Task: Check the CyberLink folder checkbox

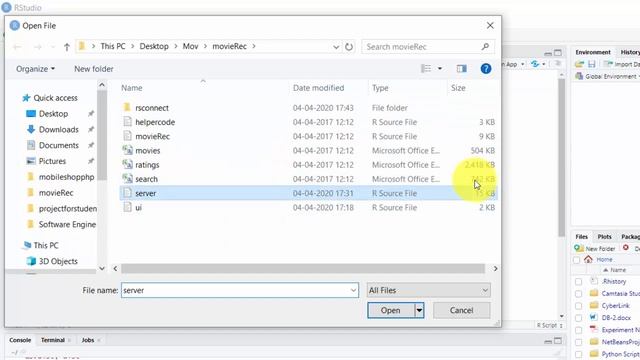Action: tap(578, 306)
